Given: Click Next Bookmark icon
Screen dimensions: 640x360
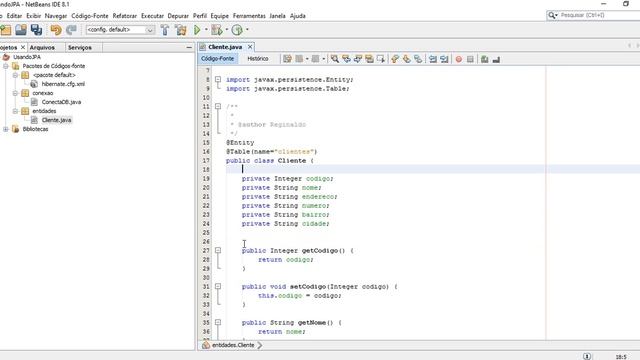Looking at the screenshot, I should click(406, 59).
